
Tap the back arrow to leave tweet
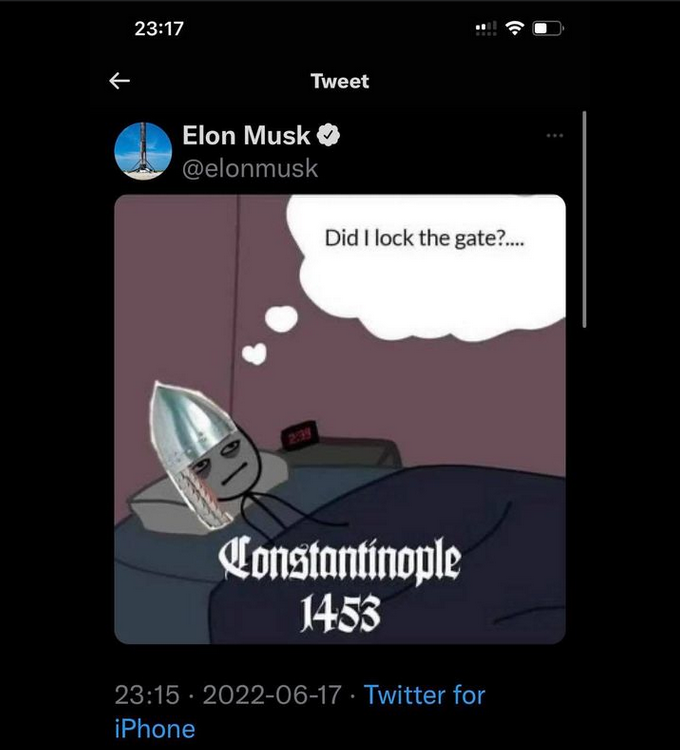coord(120,81)
